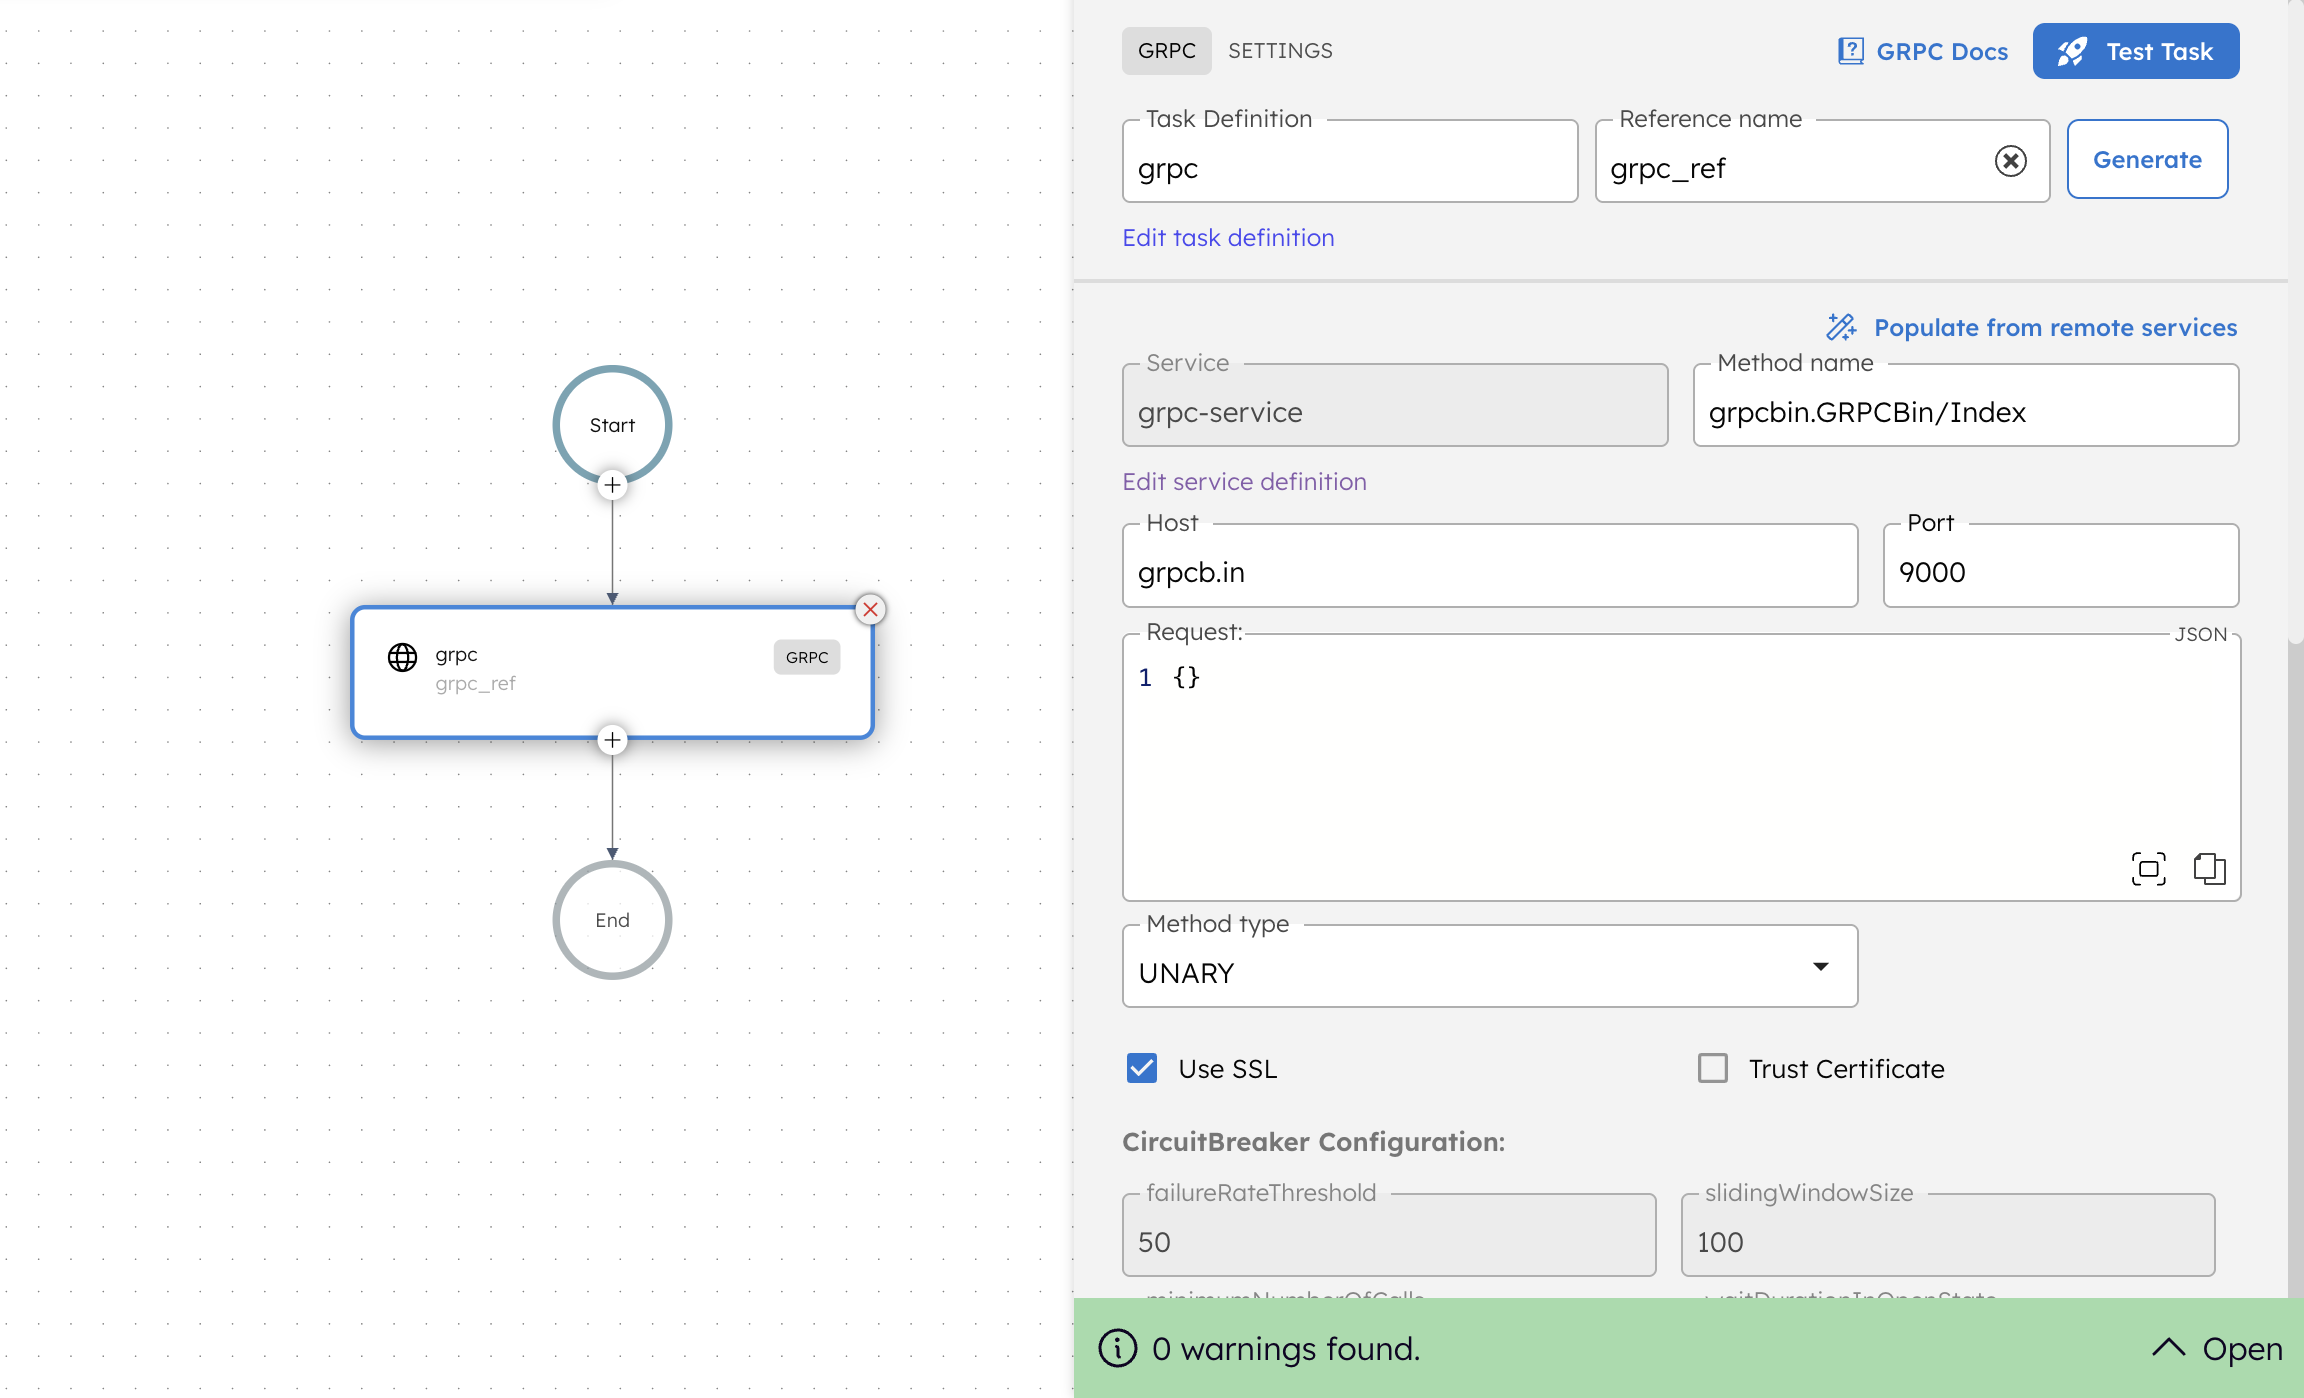Click the Port input field
The width and height of the screenshot is (2304, 1398).
pyautogui.click(x=2061, y=566)
